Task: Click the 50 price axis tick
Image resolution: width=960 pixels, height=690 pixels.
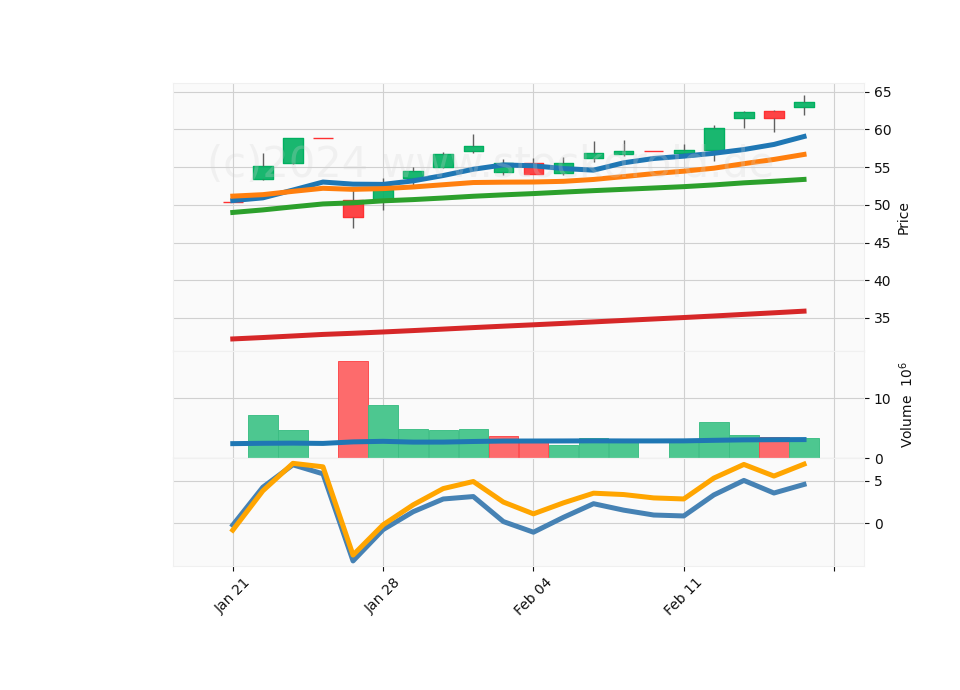Action: click(x=882, y=205)
